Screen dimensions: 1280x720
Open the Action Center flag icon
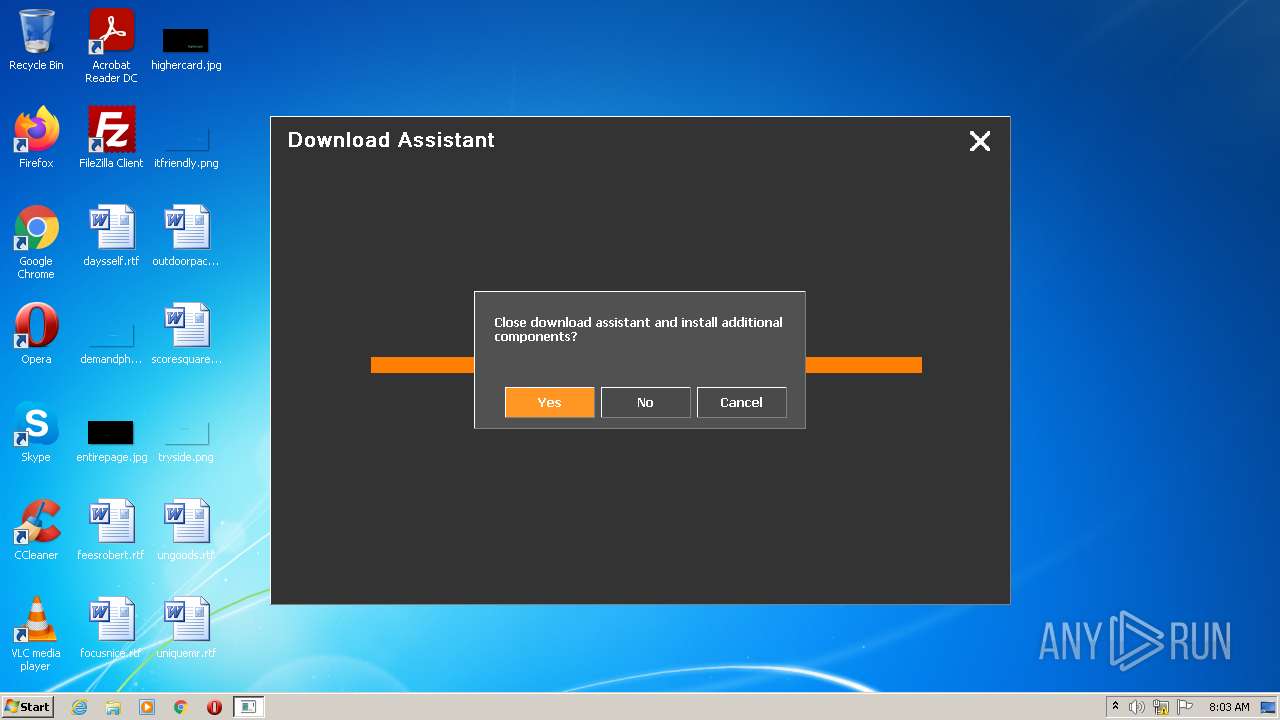point(1185,707)
